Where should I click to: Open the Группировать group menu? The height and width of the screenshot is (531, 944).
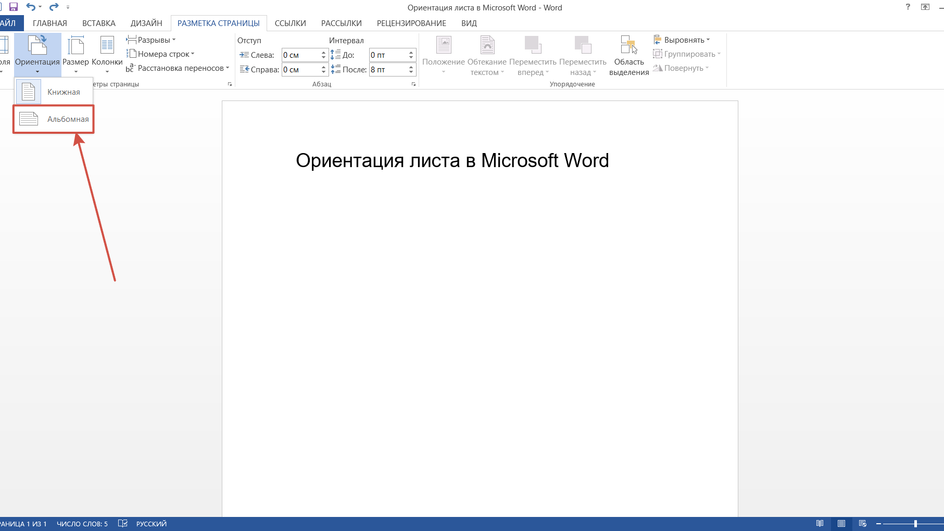(686, 54)
